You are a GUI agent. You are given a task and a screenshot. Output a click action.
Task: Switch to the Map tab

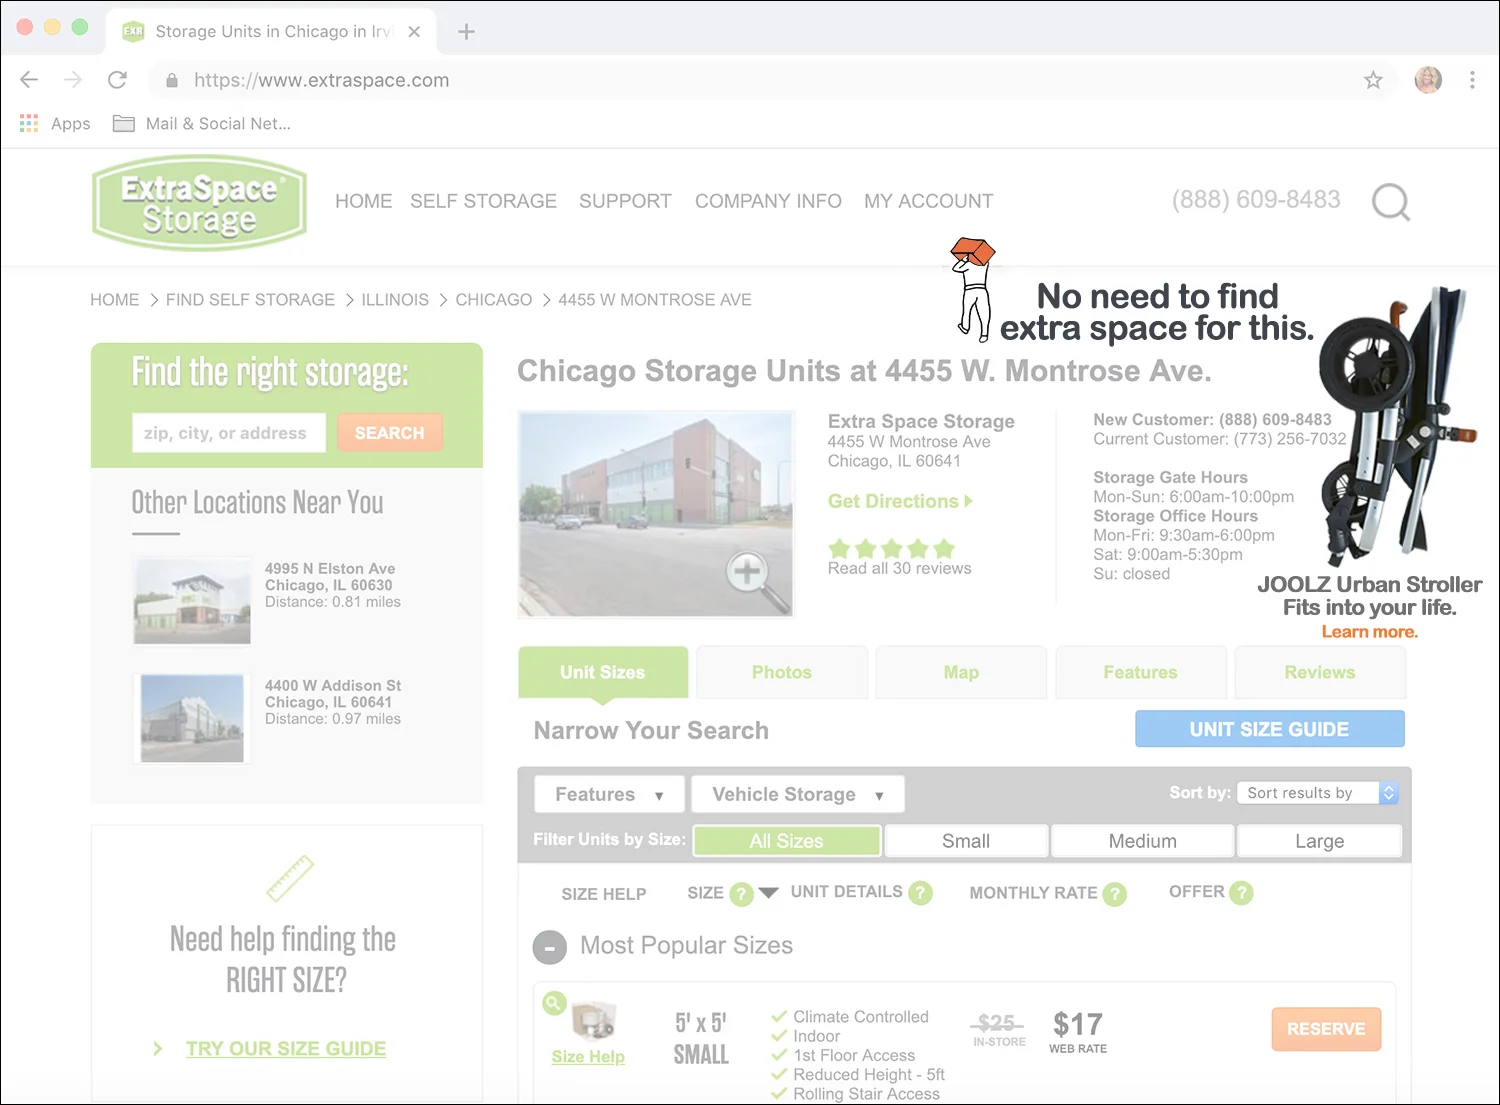point(961,672)
